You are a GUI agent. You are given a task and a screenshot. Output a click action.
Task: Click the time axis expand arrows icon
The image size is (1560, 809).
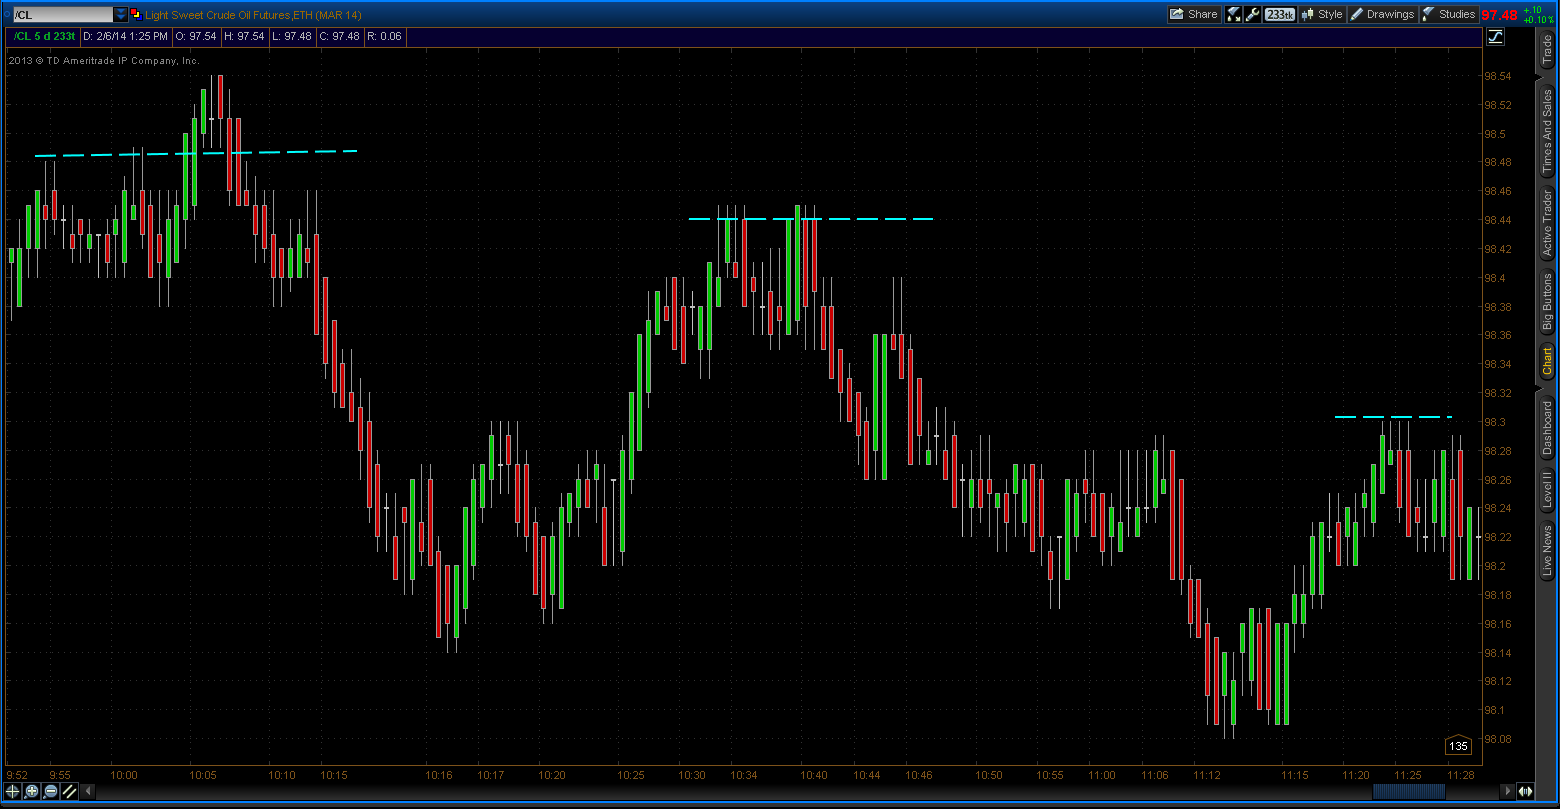point(1527,791)
